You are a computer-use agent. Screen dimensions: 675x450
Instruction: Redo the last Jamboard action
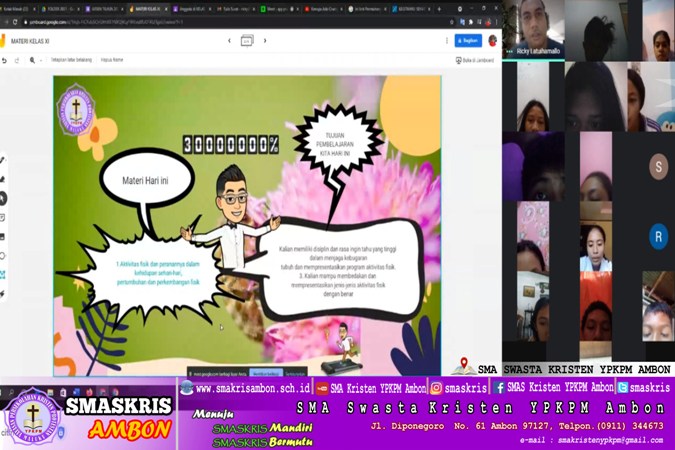click(x=17, y=61)
